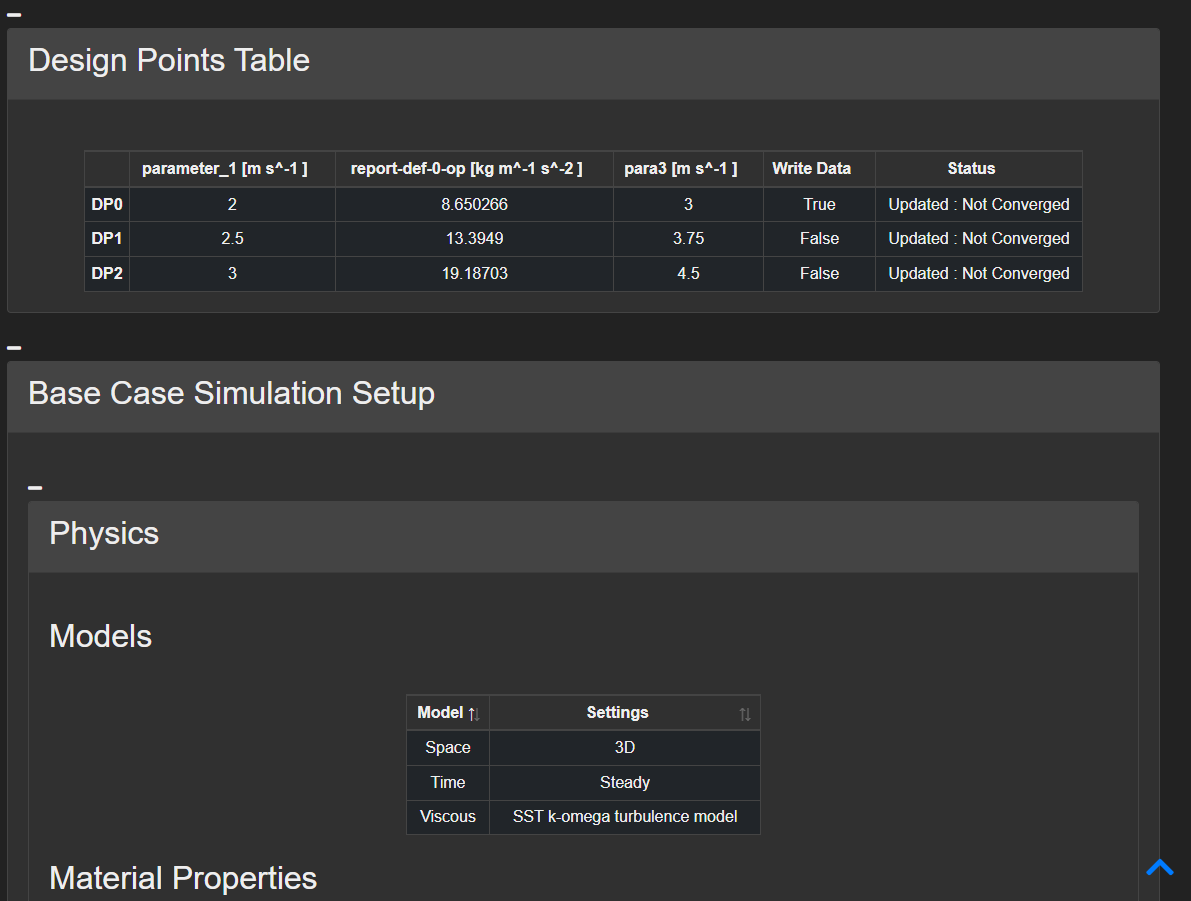The height and width of the screenshot is (901, 1191).
Task: Sort the table by Model column
Action: (x=474, y=713)
